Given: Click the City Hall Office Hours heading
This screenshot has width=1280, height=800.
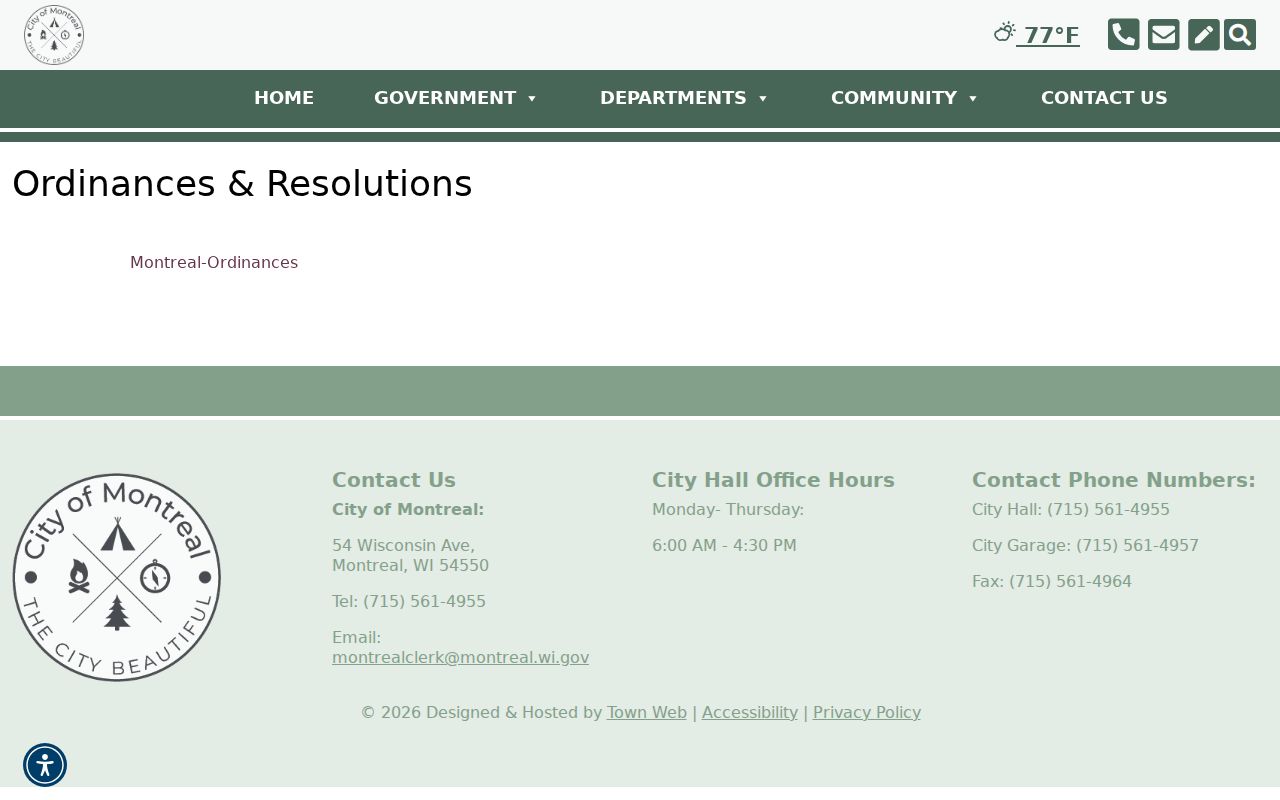Looking at the screenshot, I should (773, 480).
